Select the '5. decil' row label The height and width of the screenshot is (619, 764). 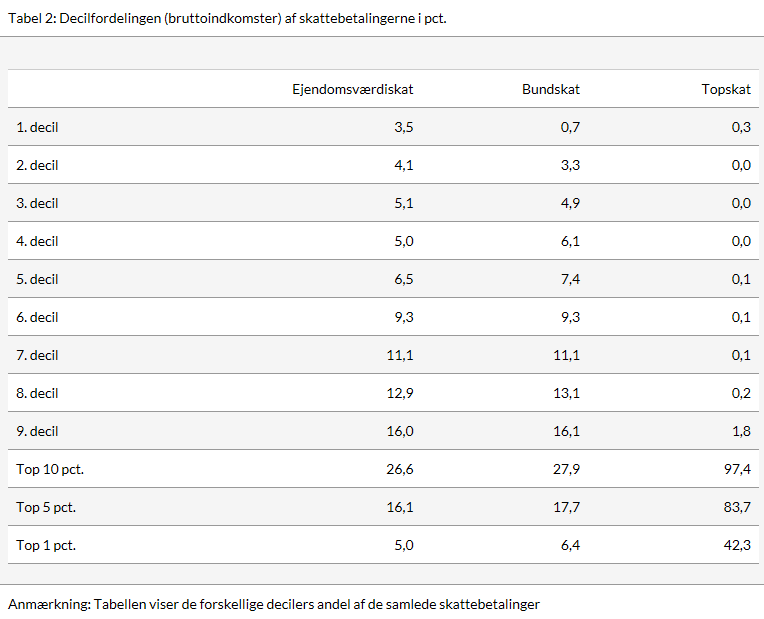tap(37, 279)
